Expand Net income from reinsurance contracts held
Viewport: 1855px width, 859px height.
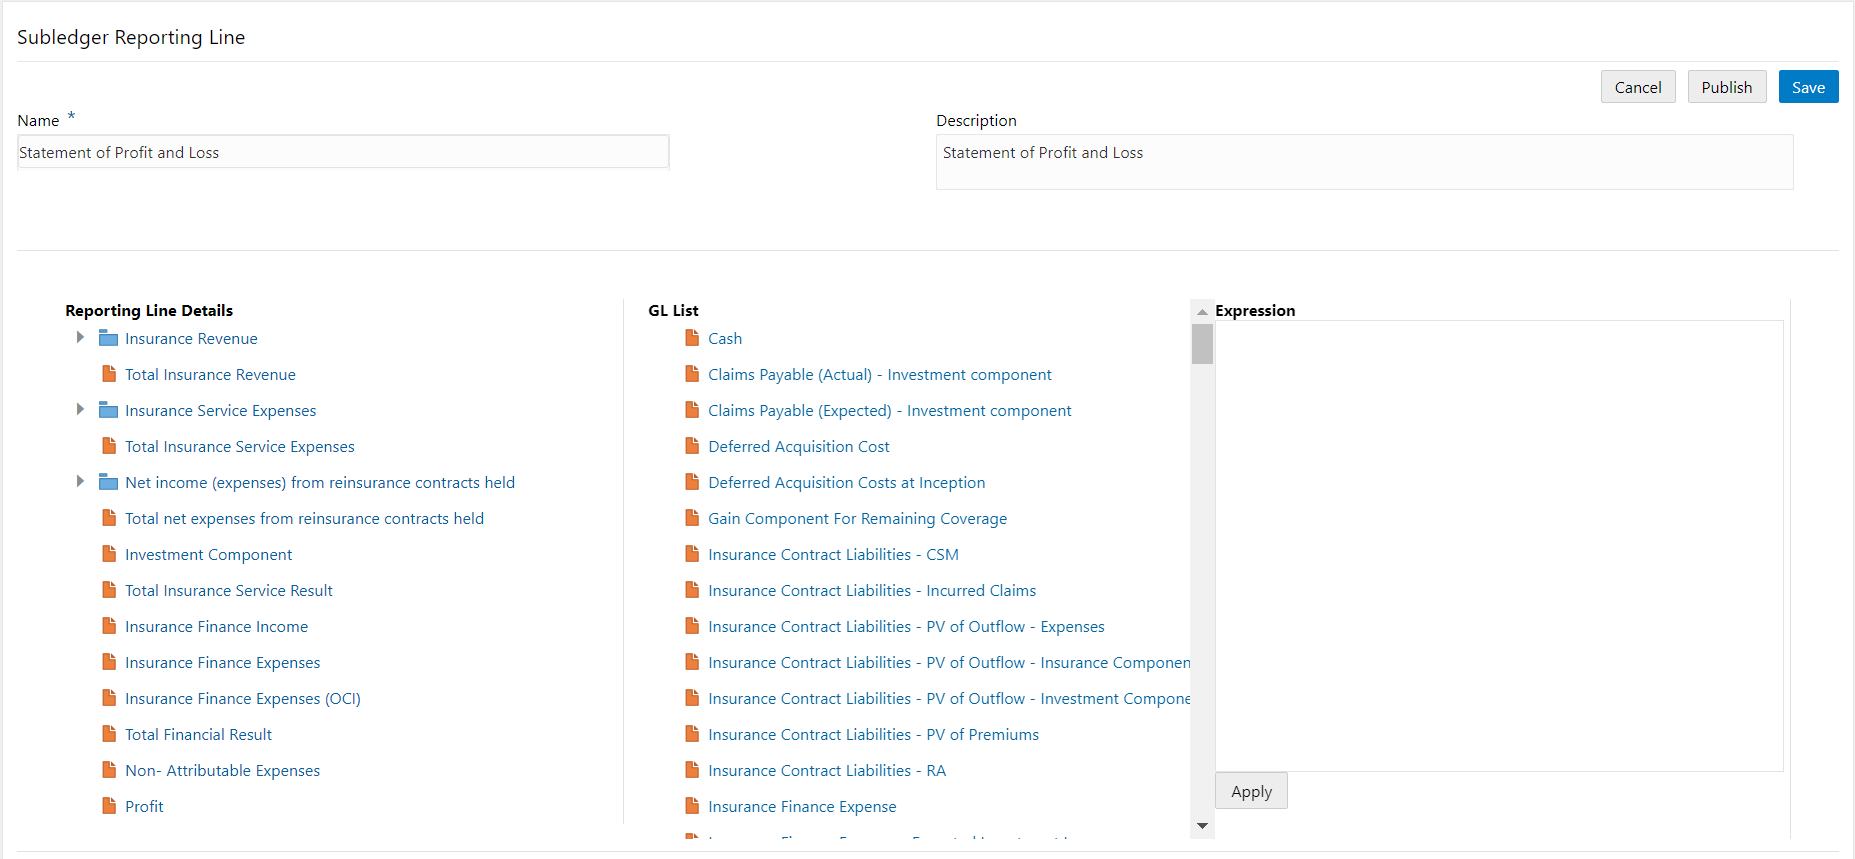[x=80, y=482]
